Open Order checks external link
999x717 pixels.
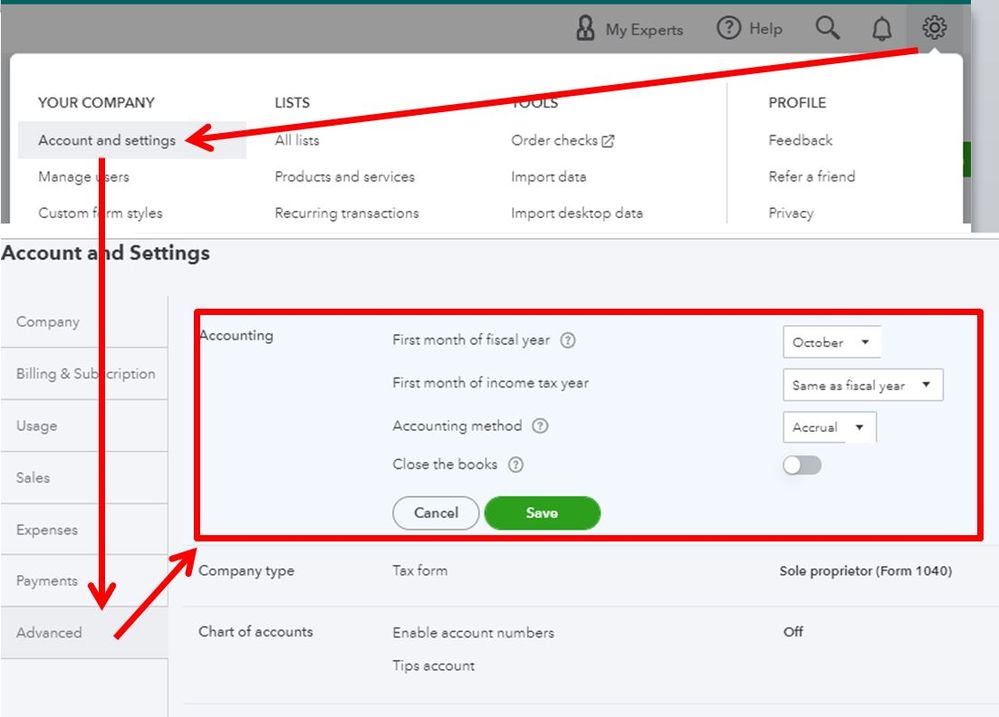coord(562,141)
